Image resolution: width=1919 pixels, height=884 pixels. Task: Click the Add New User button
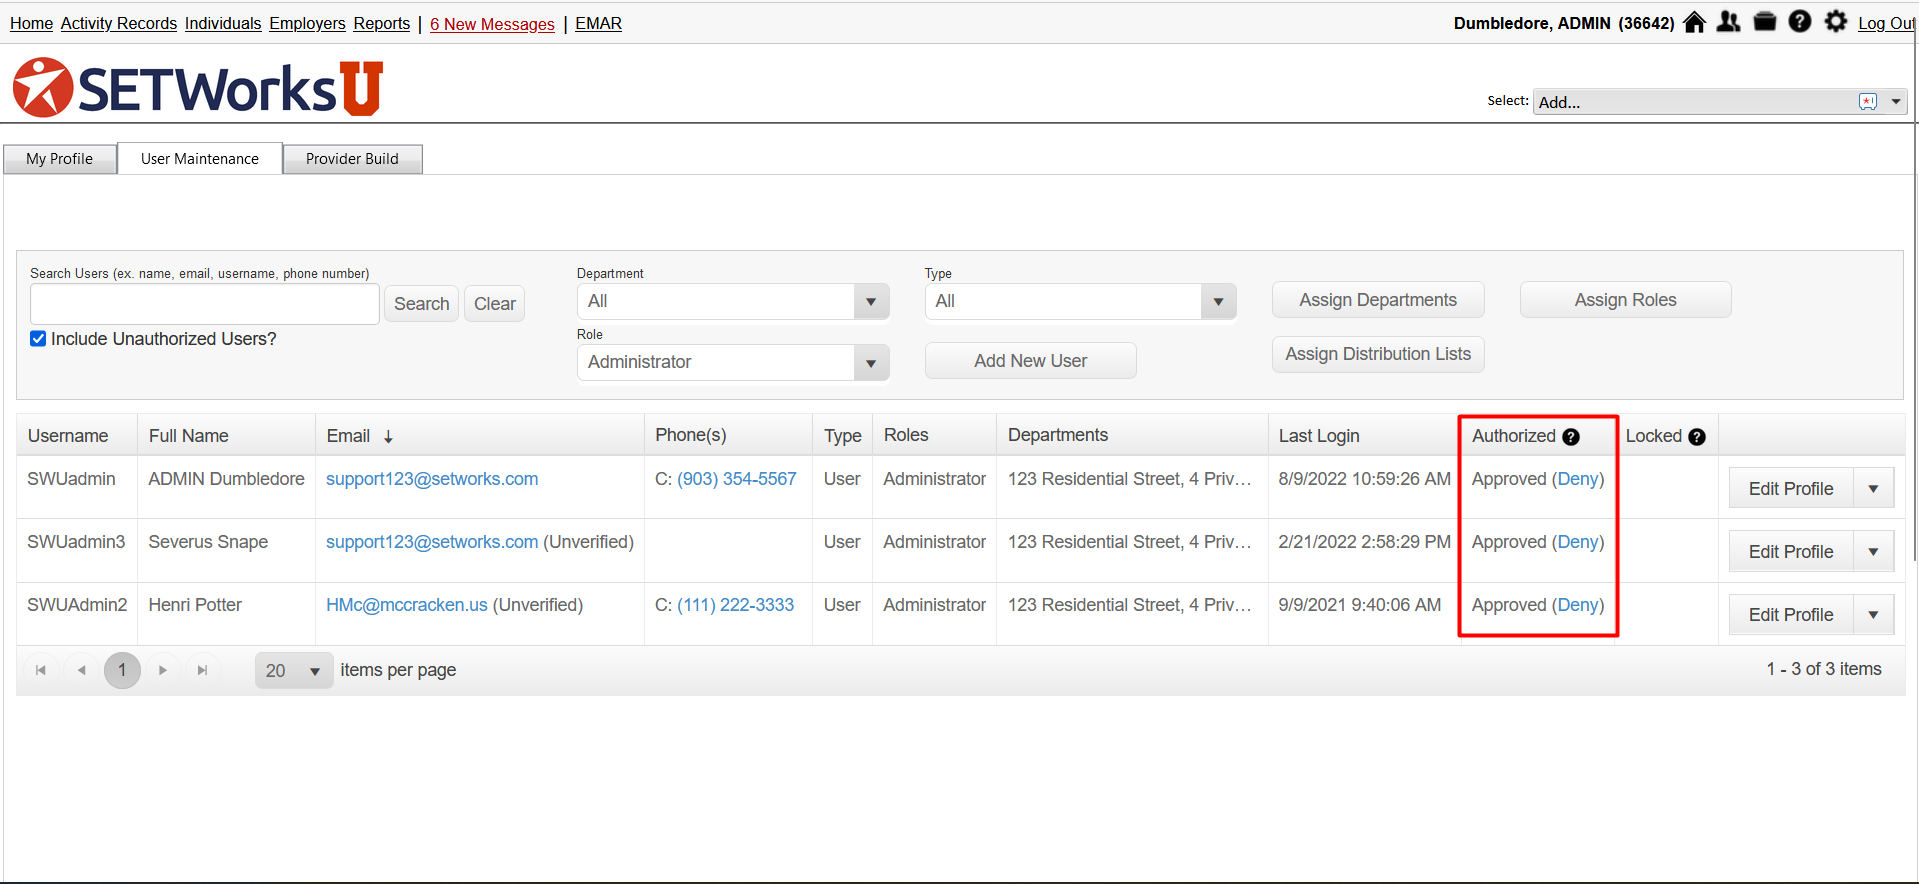(1030, 361)
